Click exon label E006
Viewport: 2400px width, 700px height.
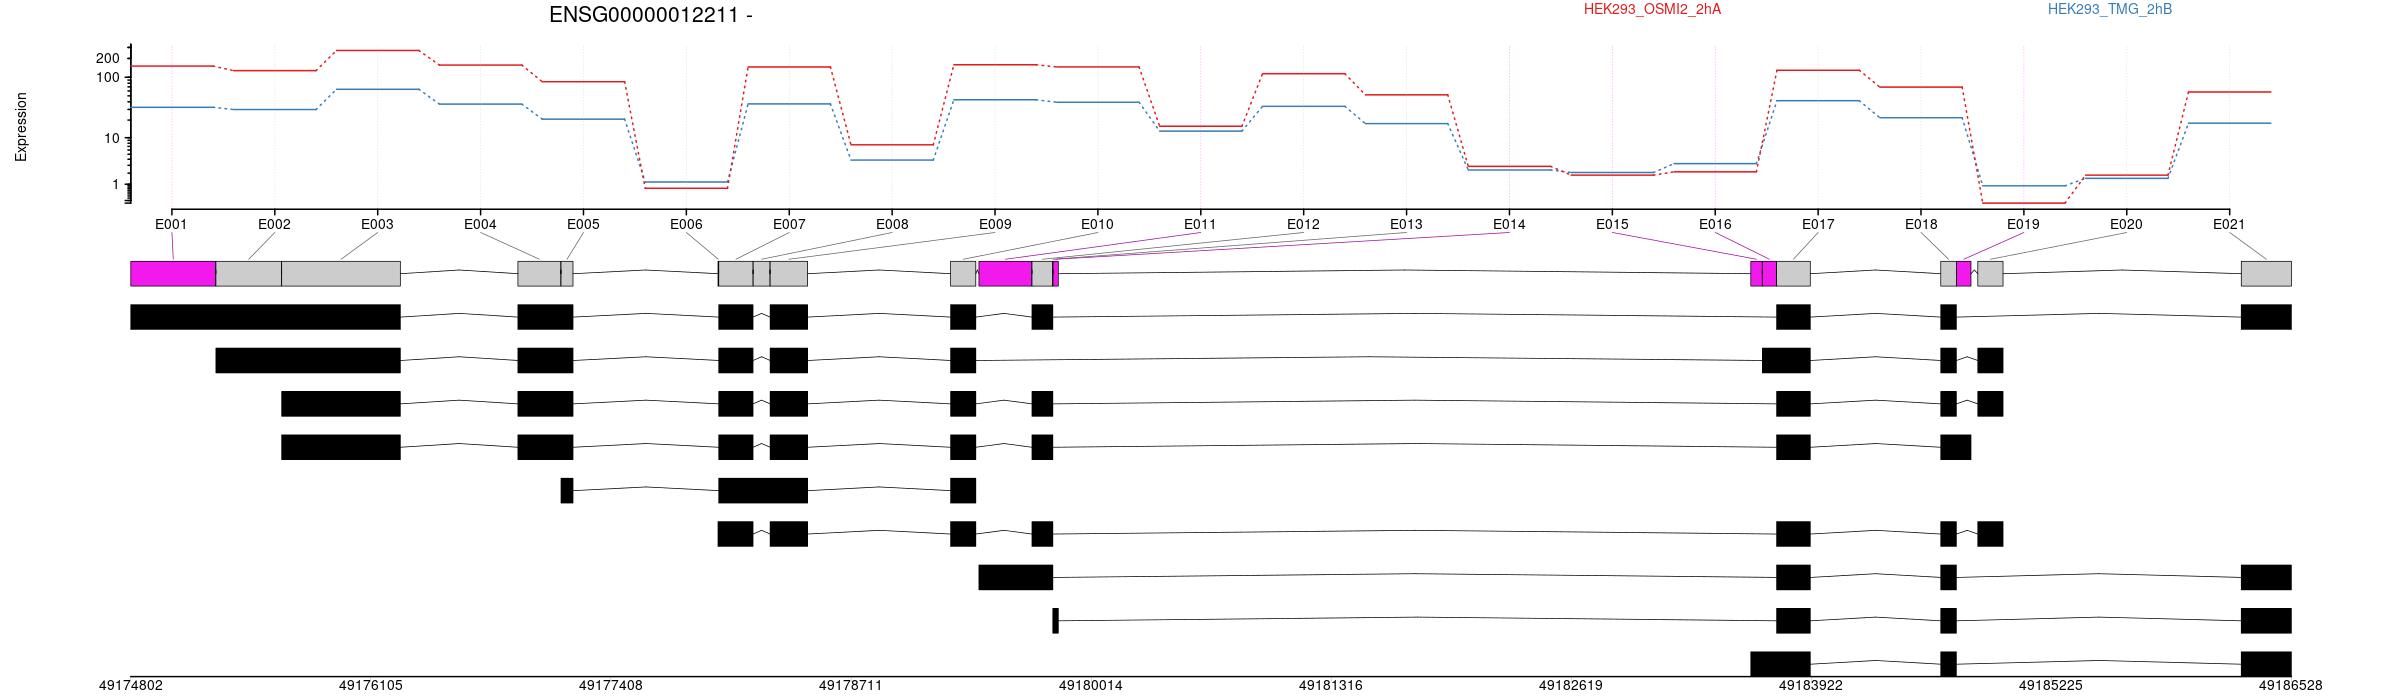[x=686, y=224]
